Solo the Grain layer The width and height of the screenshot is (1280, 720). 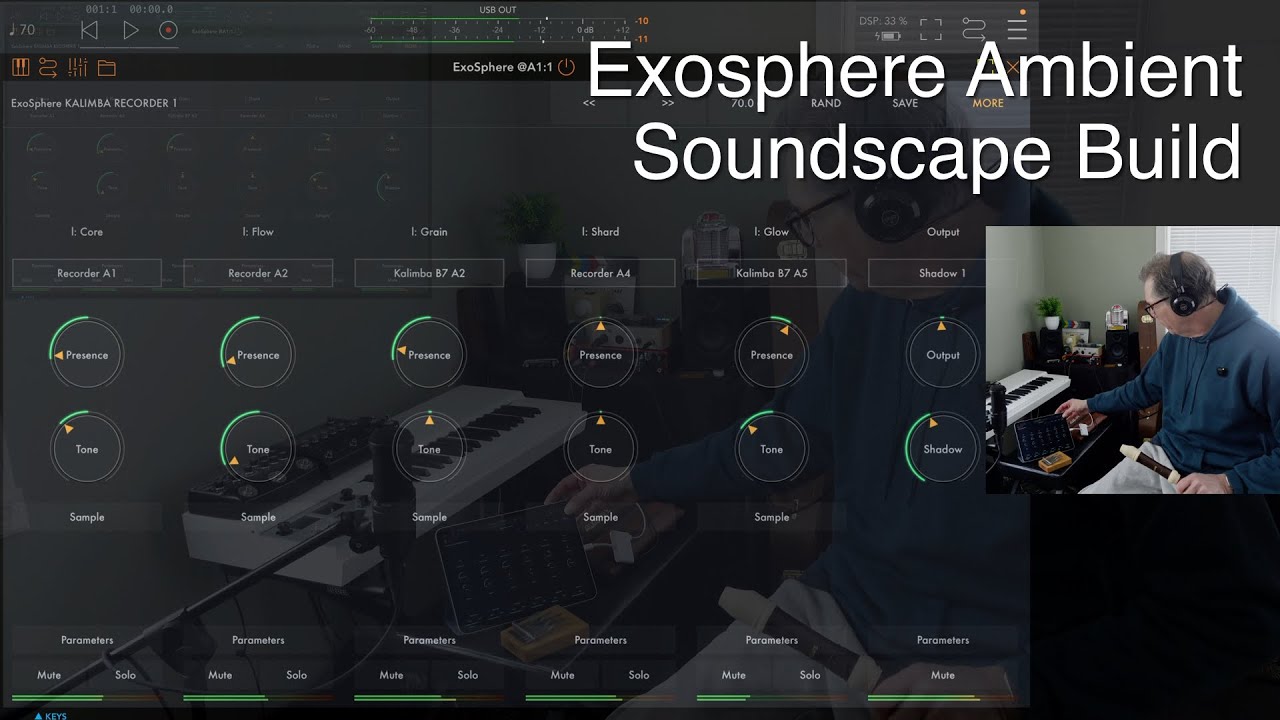[x=467, y=675]
